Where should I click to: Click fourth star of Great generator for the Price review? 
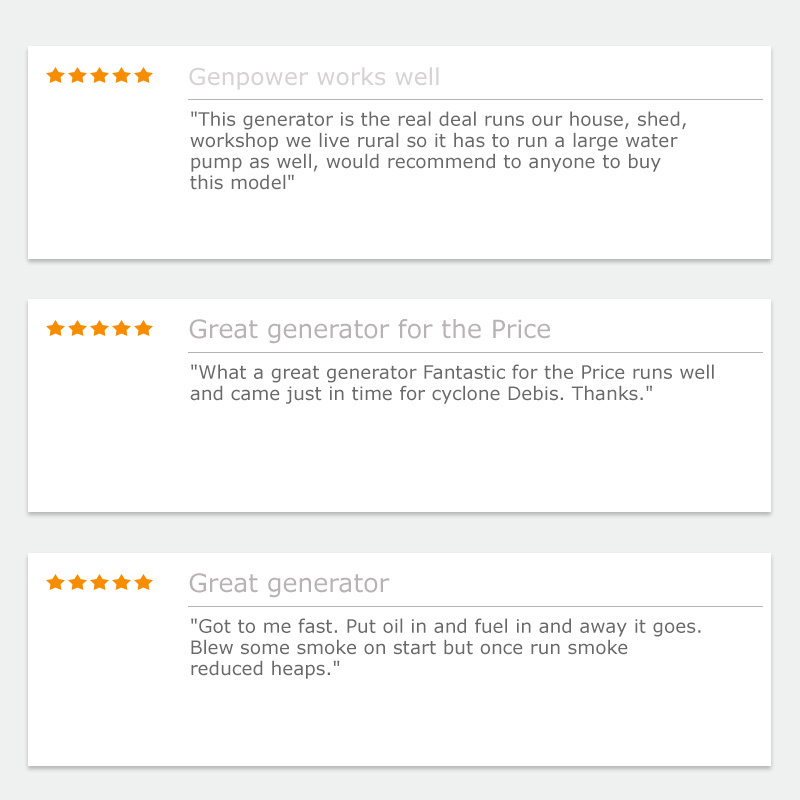(x=122, y=328)
